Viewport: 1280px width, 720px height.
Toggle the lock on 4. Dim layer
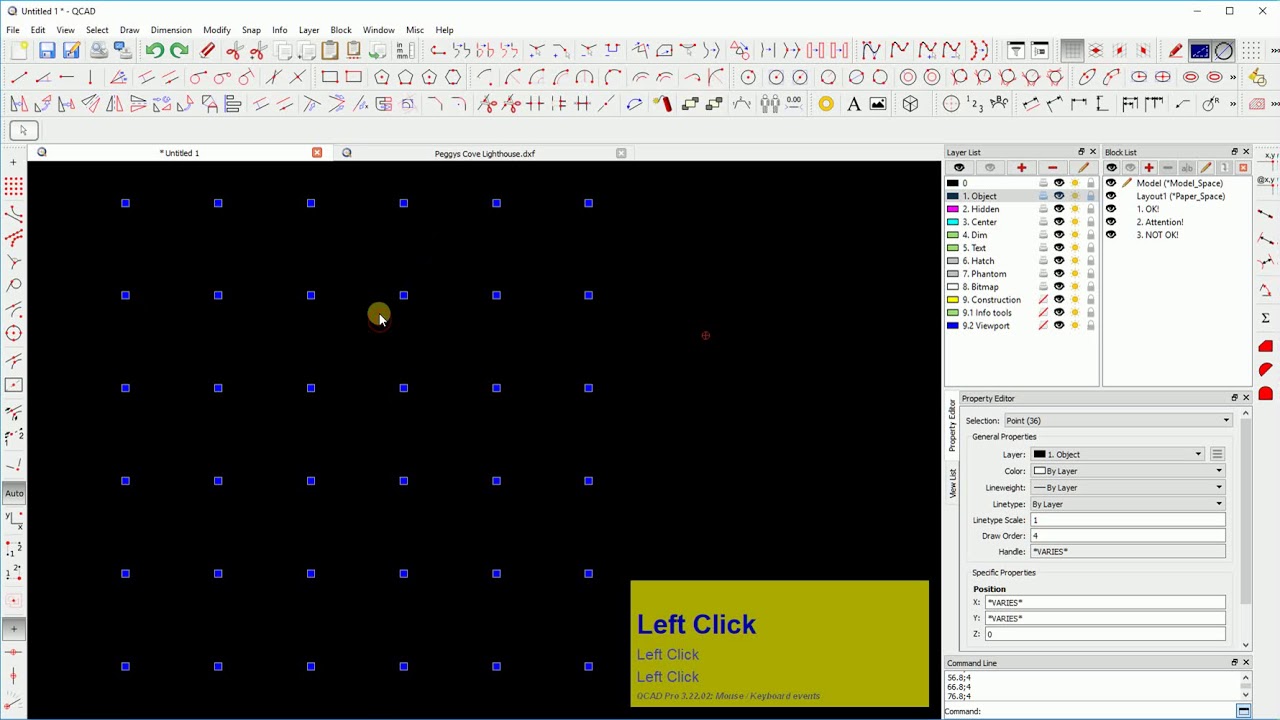[x=1090, y=235]
